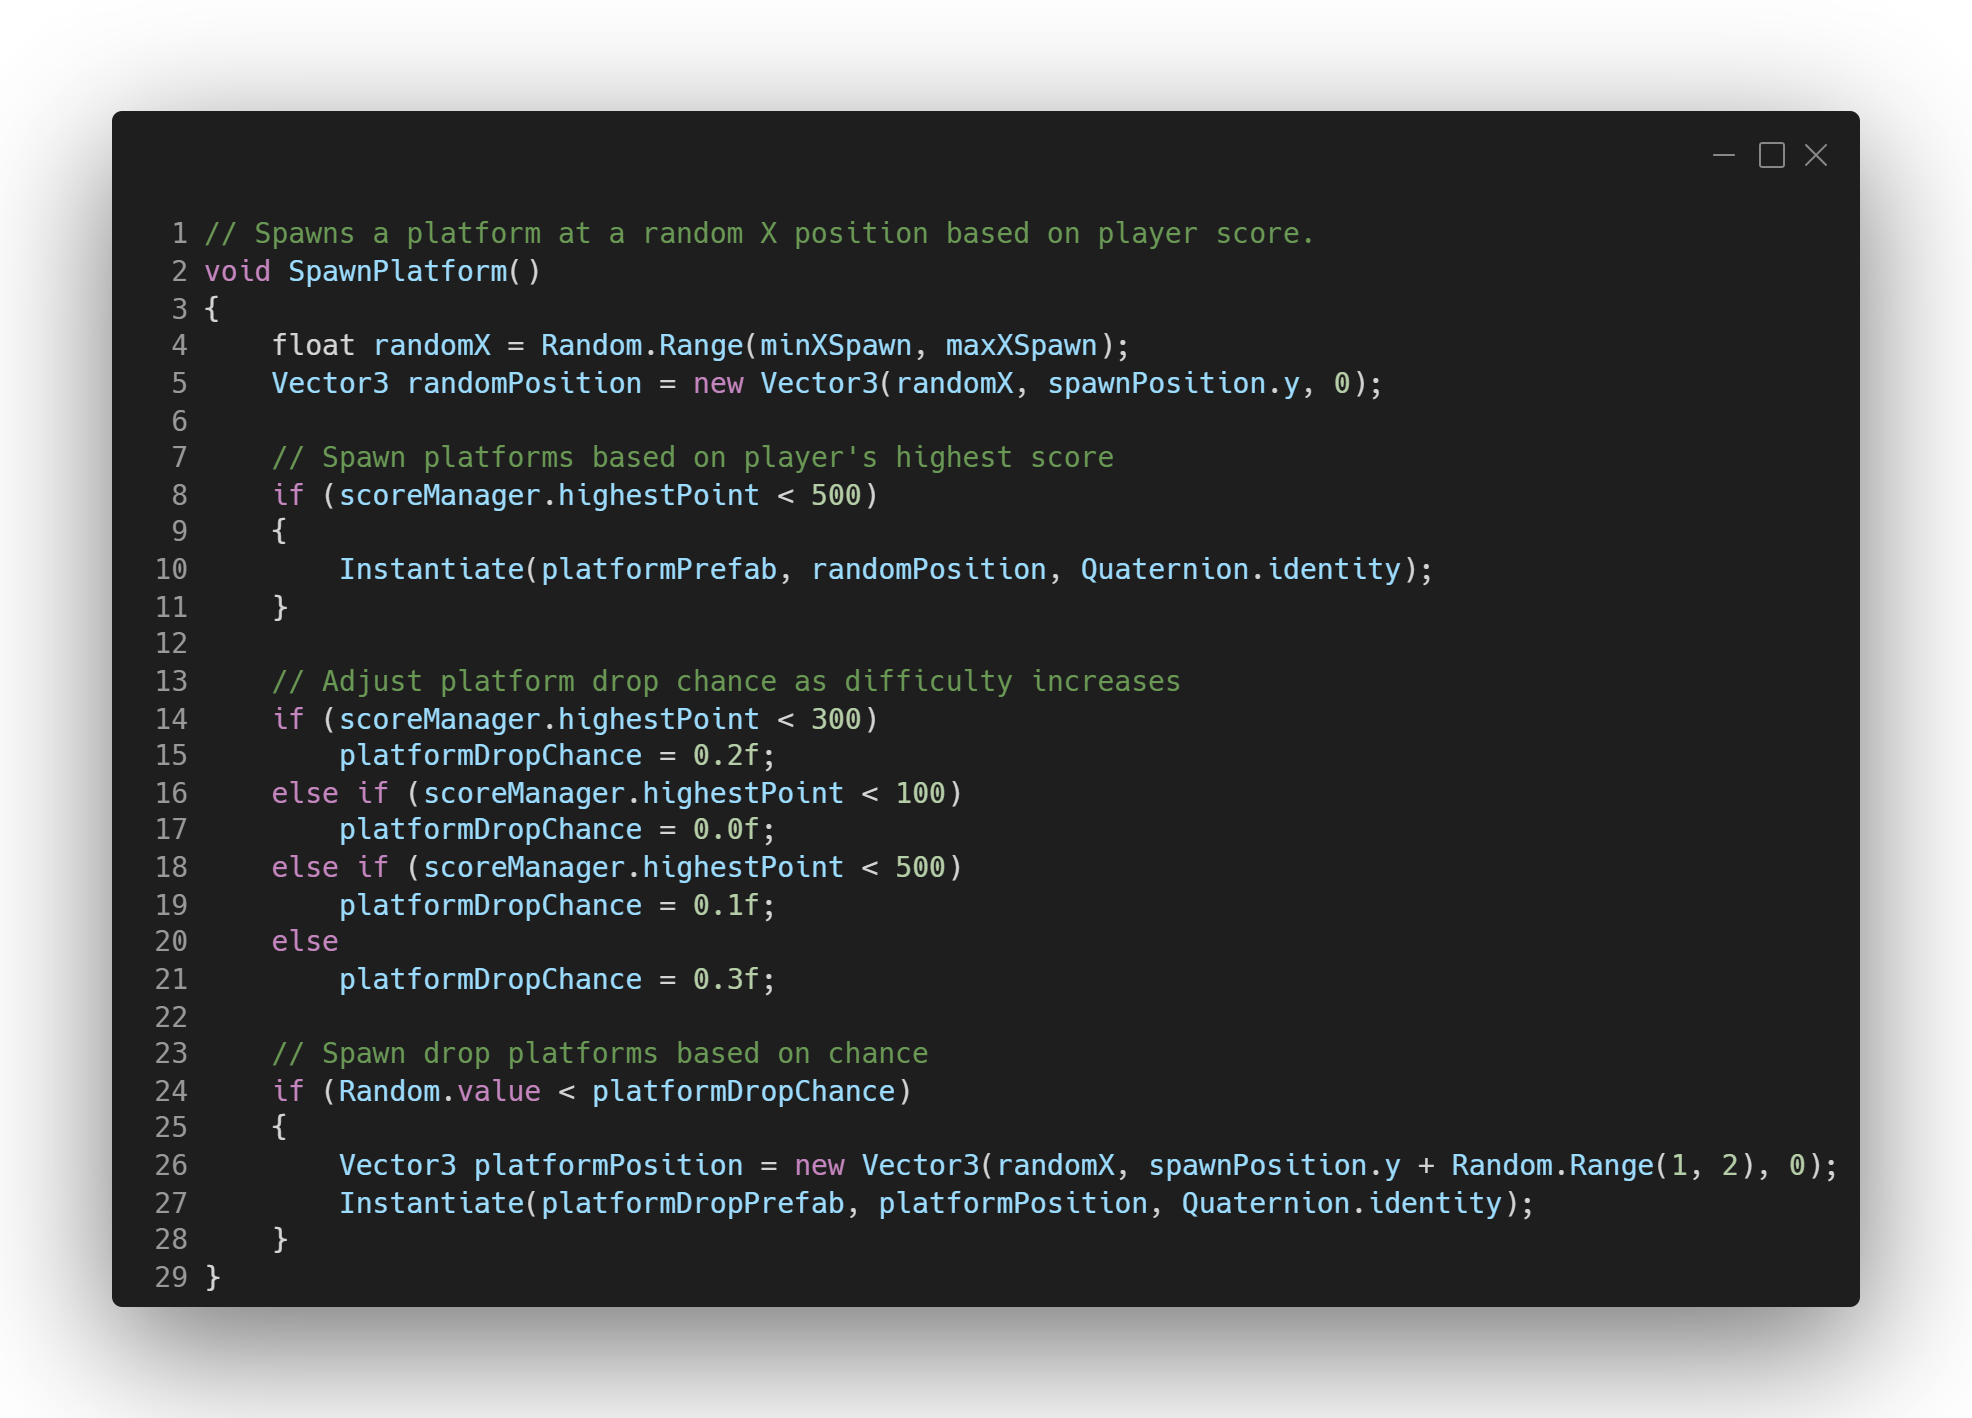Click the 'void' keyword on line 2
1972x1418 pixels.
point(238,271)
